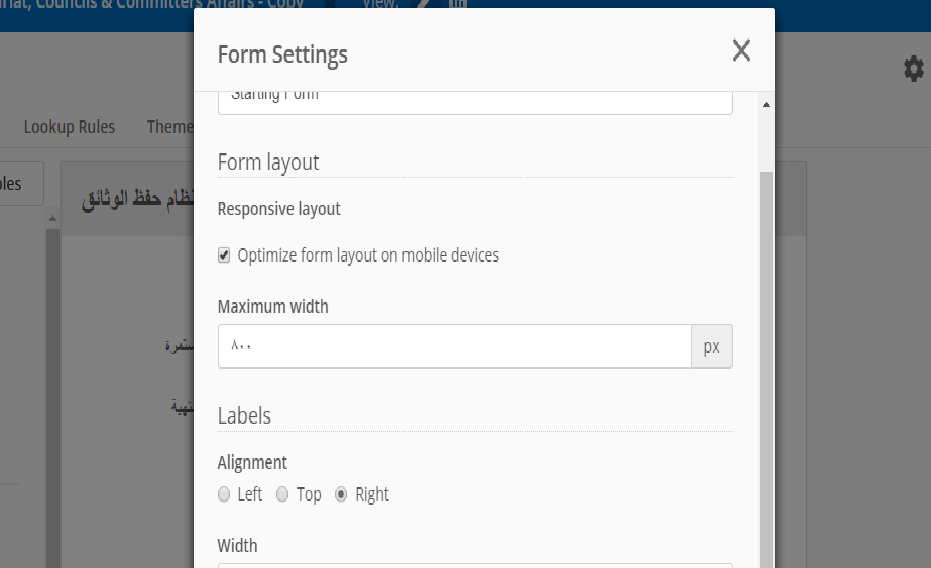Click the Arabic form title header

tap(138, 198)
